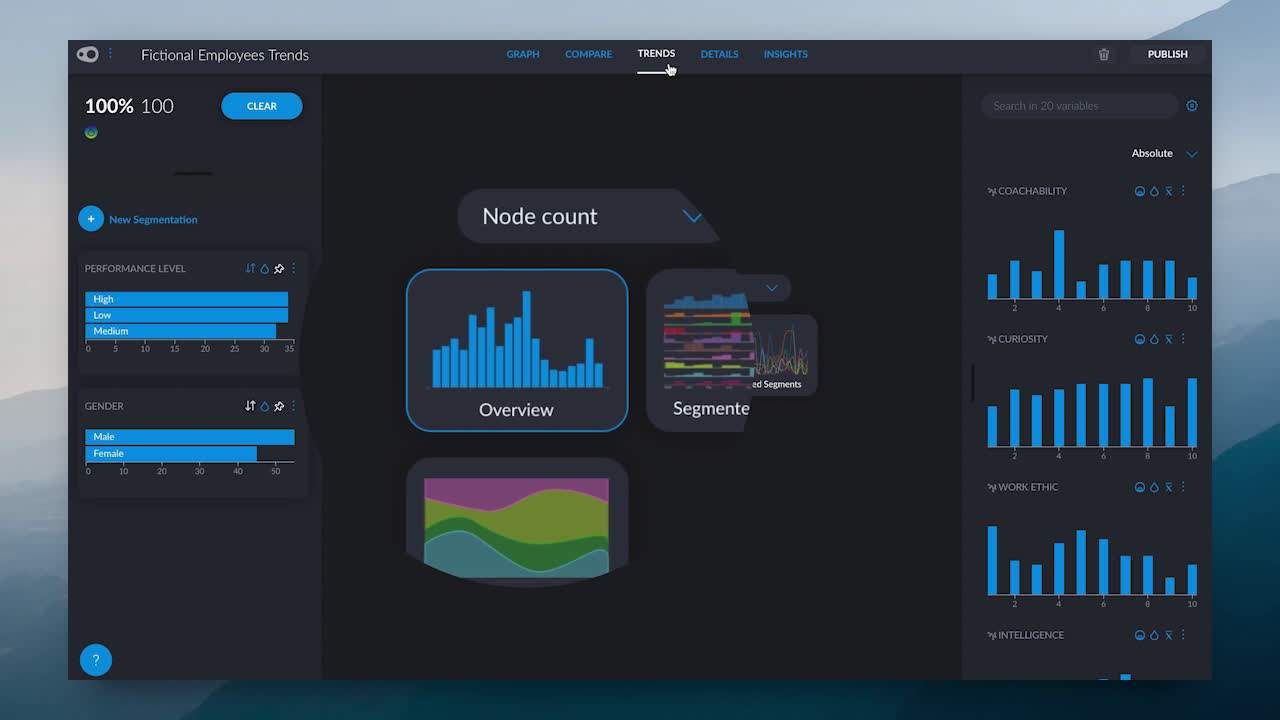Viewport: 1280px width, 720px height.
Task: Click the Clear button
Action: tap(262, 106)
